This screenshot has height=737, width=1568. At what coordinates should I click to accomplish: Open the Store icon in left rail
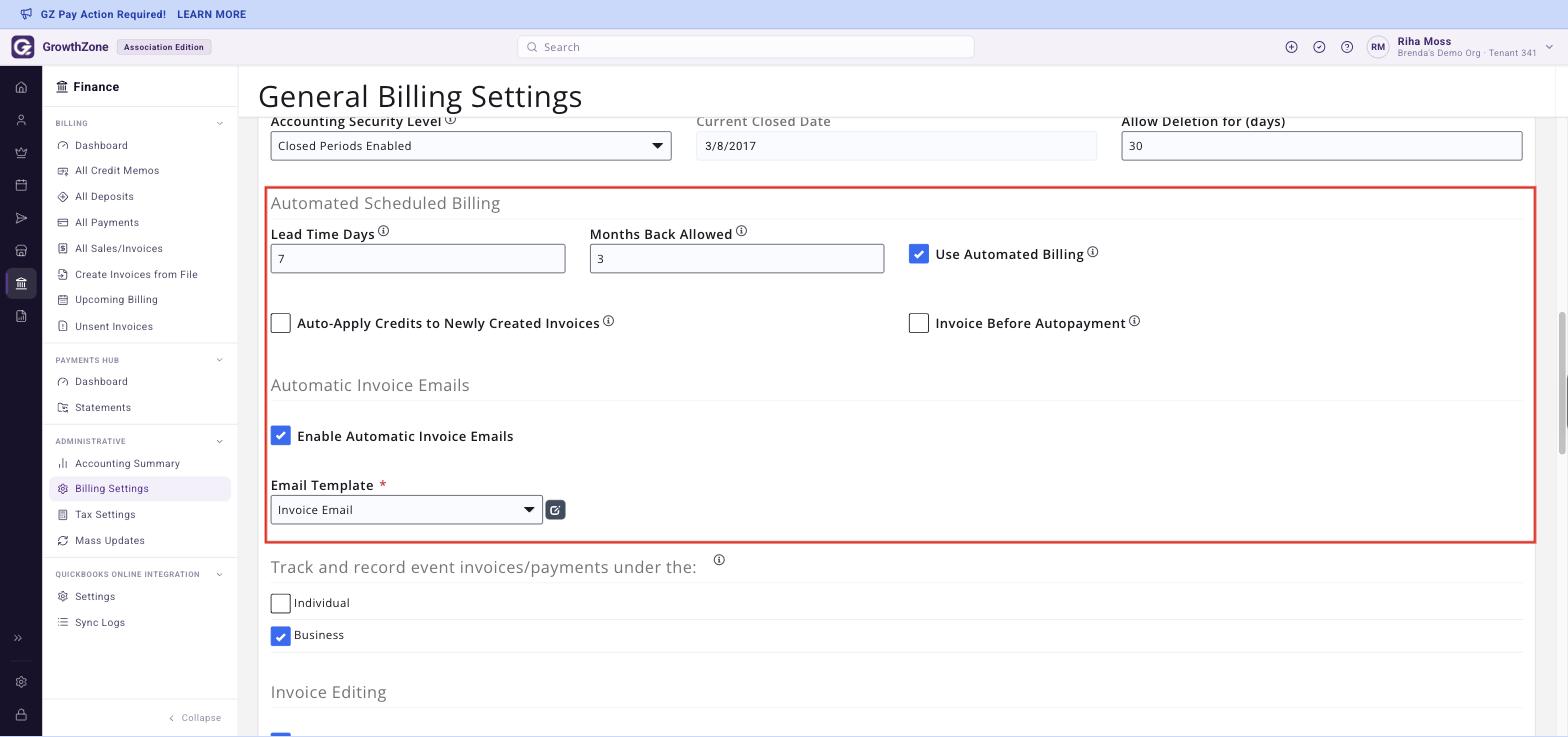tap(21, 251)
